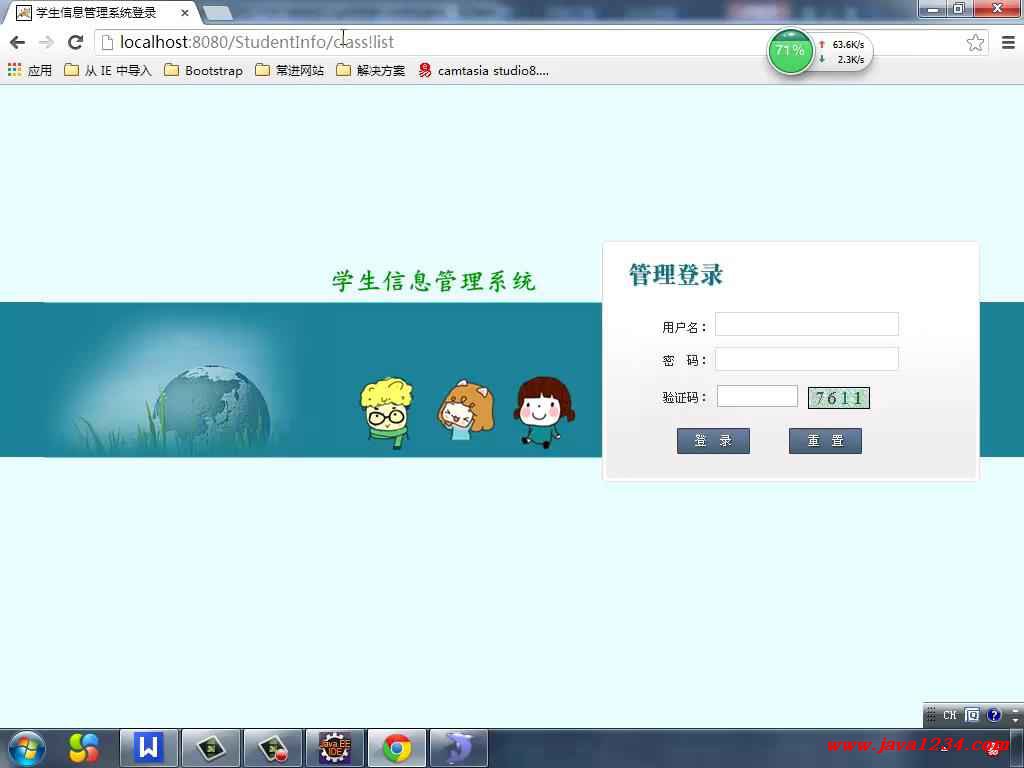Click the 用户名 label text
This screenshot has height=768, width=1024.
684,327
